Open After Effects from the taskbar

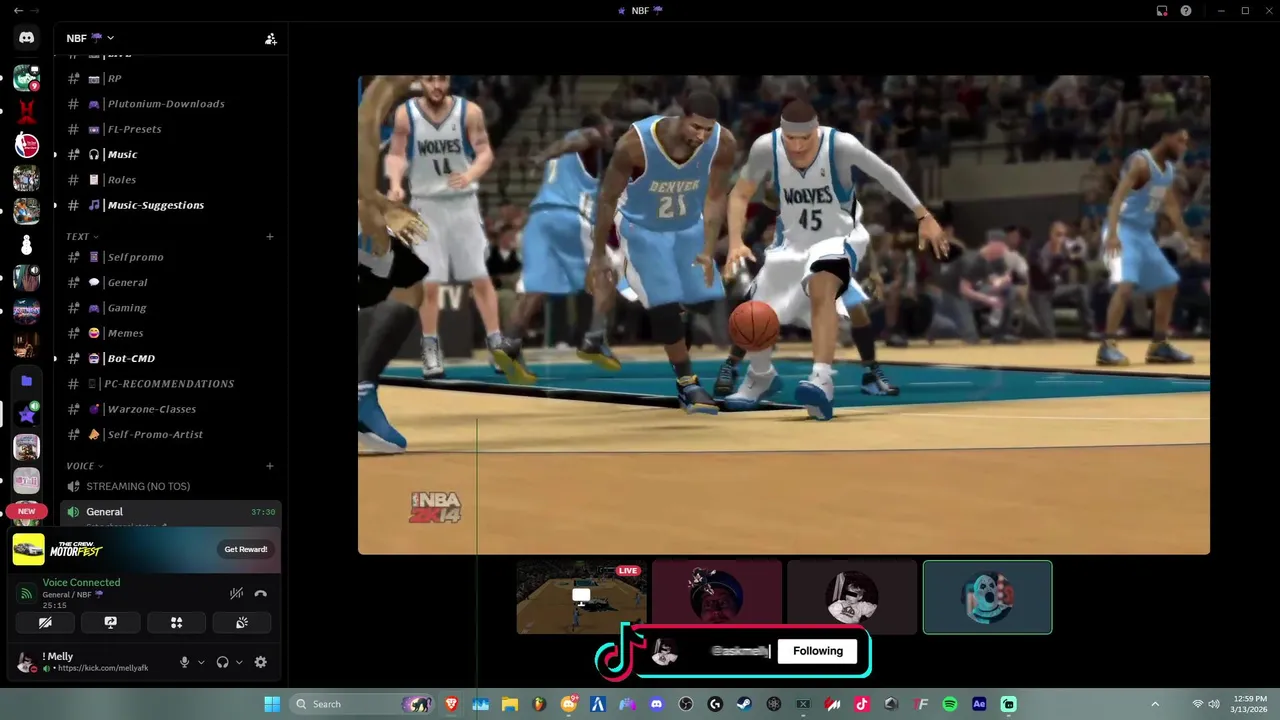tap(979, 704)
